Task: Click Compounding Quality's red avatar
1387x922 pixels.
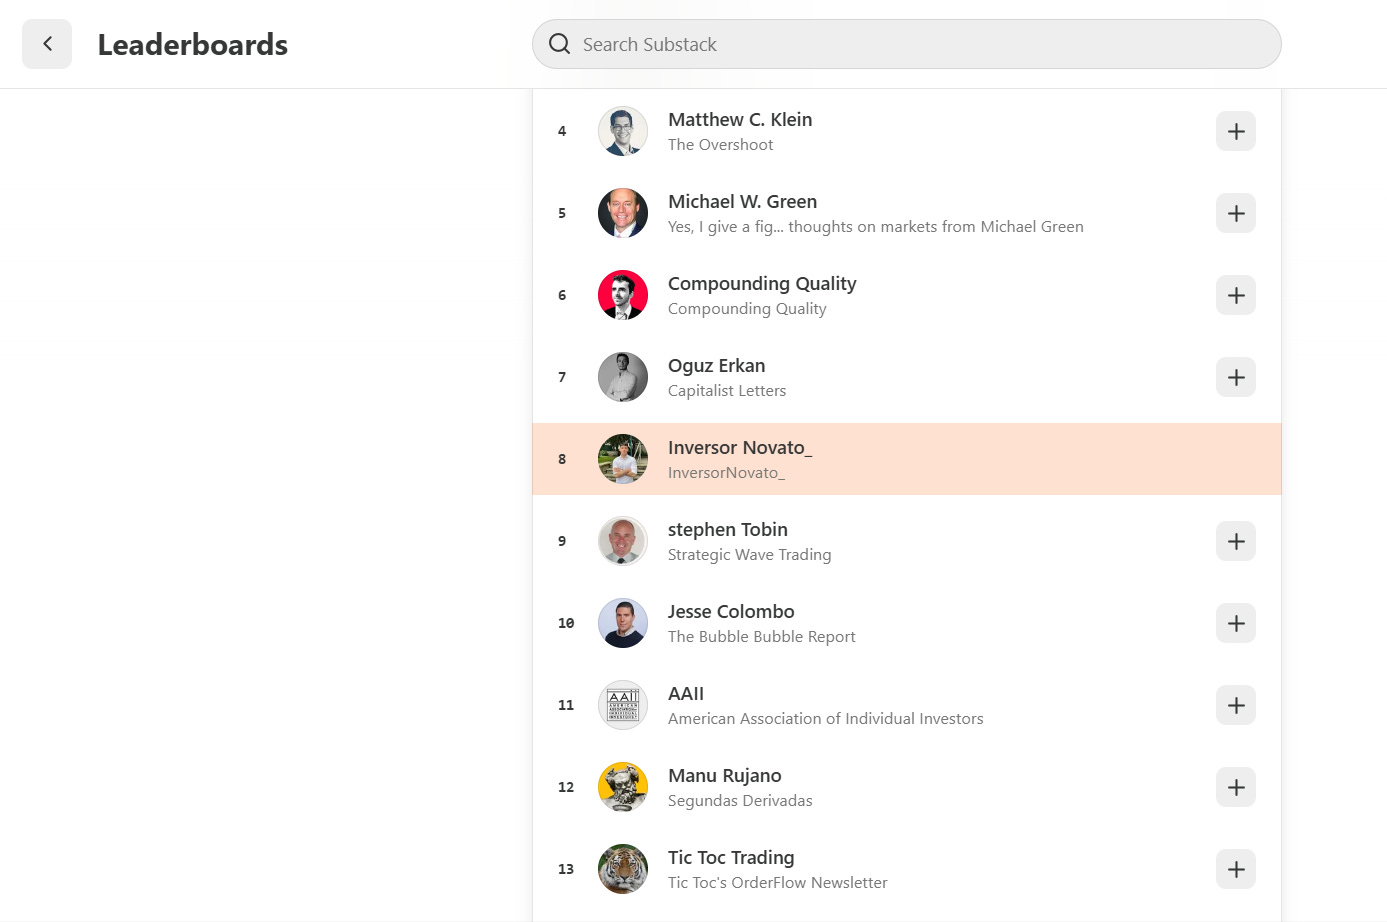Action: pyautogui.click(x=623, y=295)
